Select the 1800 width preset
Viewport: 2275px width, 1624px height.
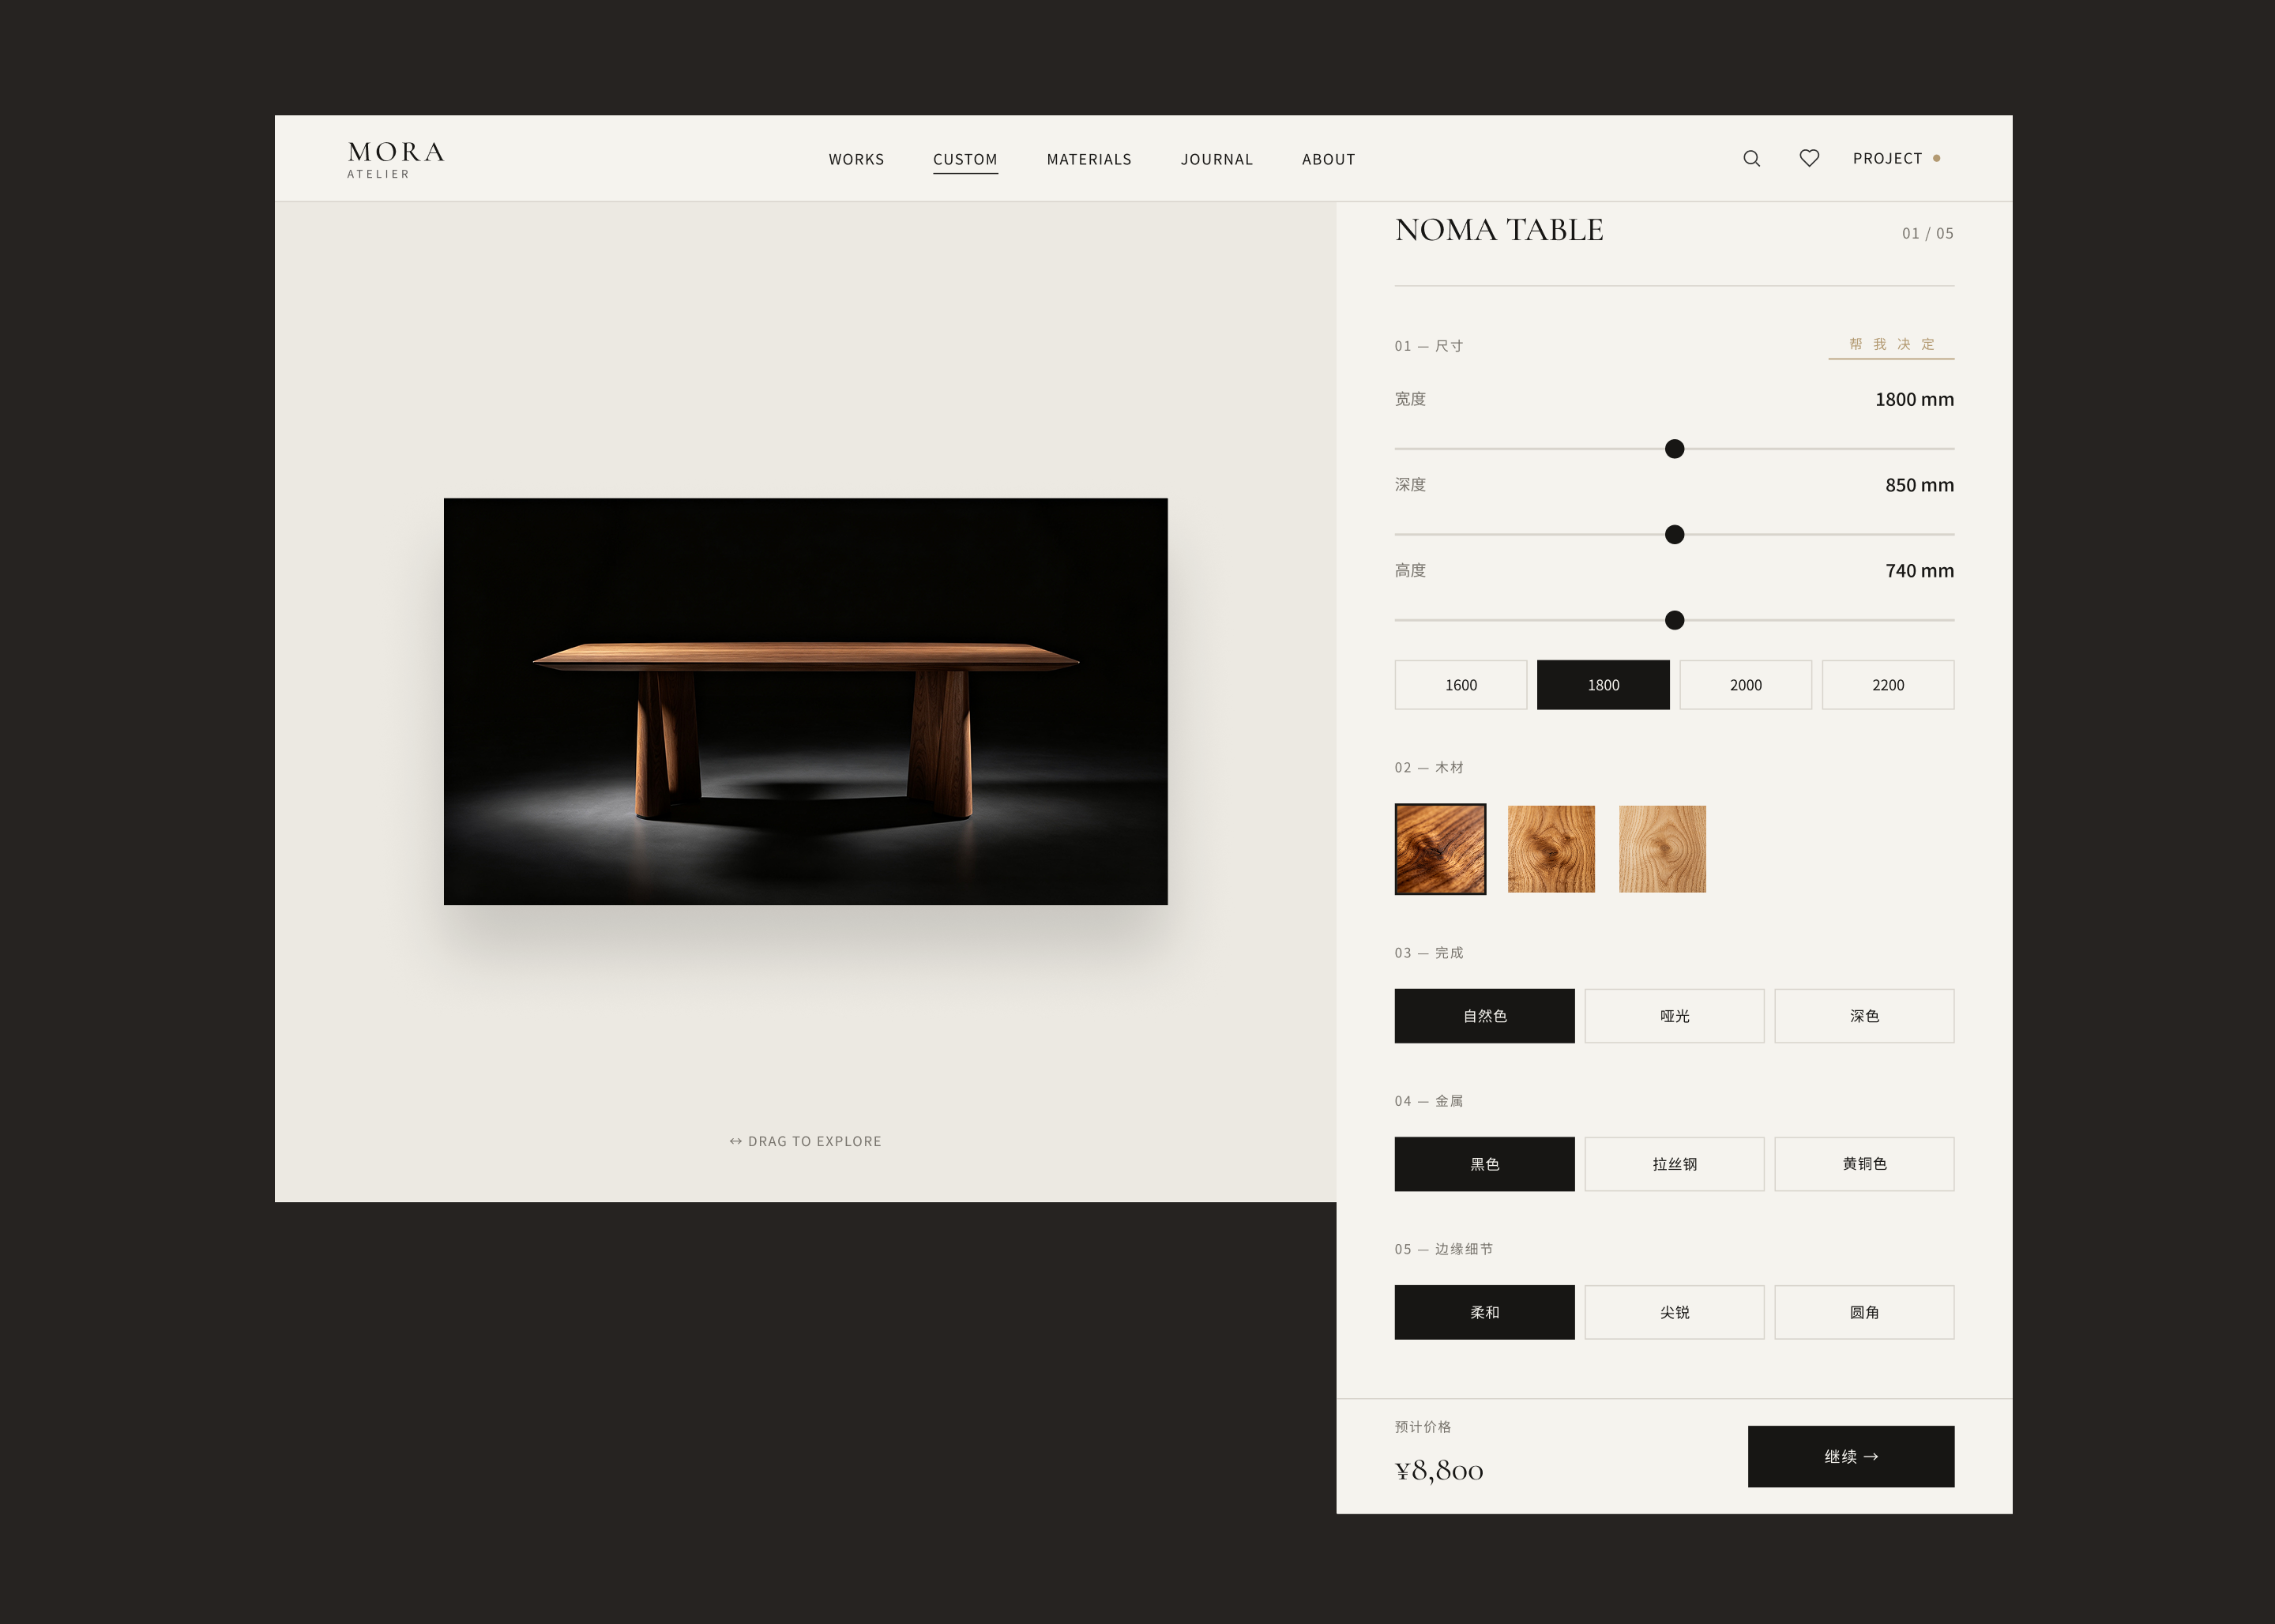click(x=1603, y=685)
